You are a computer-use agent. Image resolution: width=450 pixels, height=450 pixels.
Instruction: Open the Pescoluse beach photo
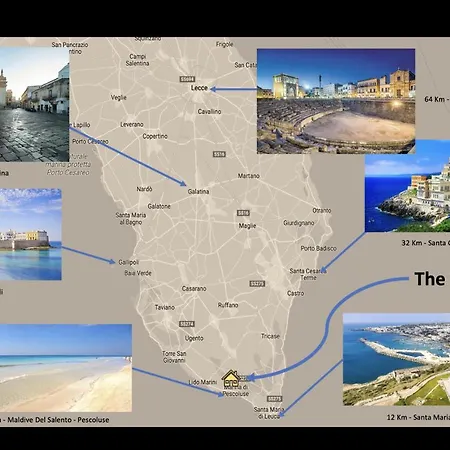[x=66, y=368]
